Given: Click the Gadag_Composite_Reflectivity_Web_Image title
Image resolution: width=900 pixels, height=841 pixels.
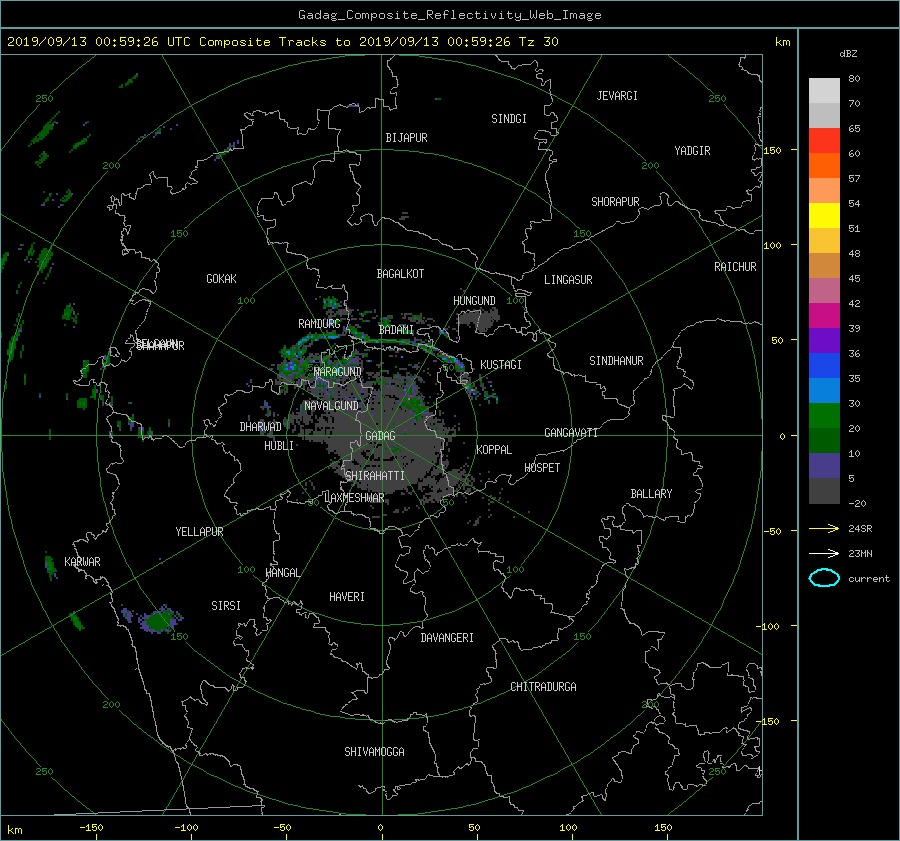Looking at the screenshot, I should [x=449, y=15].
